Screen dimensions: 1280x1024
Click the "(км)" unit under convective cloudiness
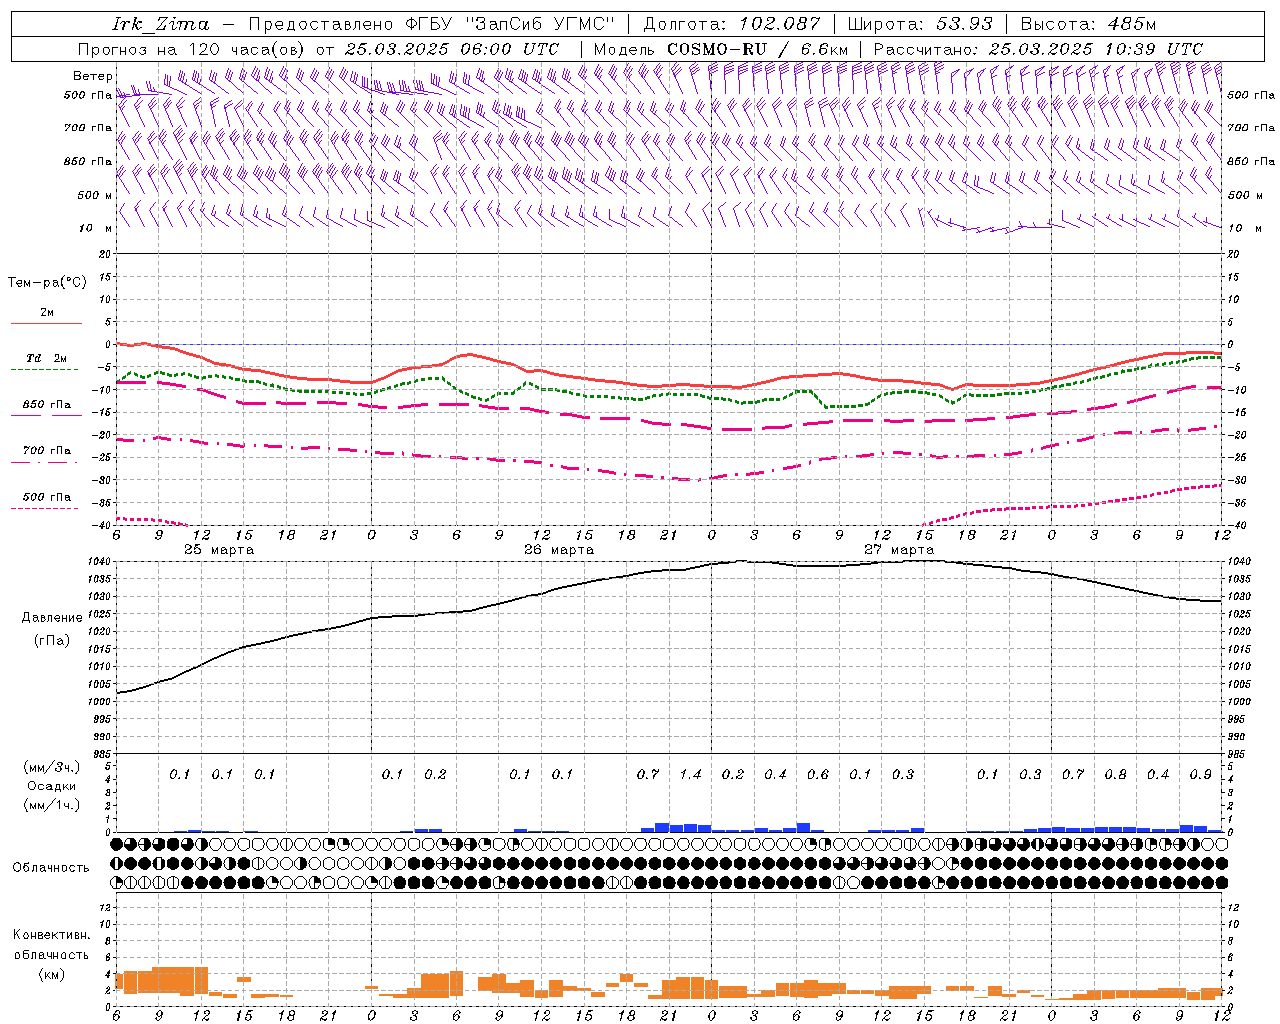pyautogui.click(x=52, y=974)
